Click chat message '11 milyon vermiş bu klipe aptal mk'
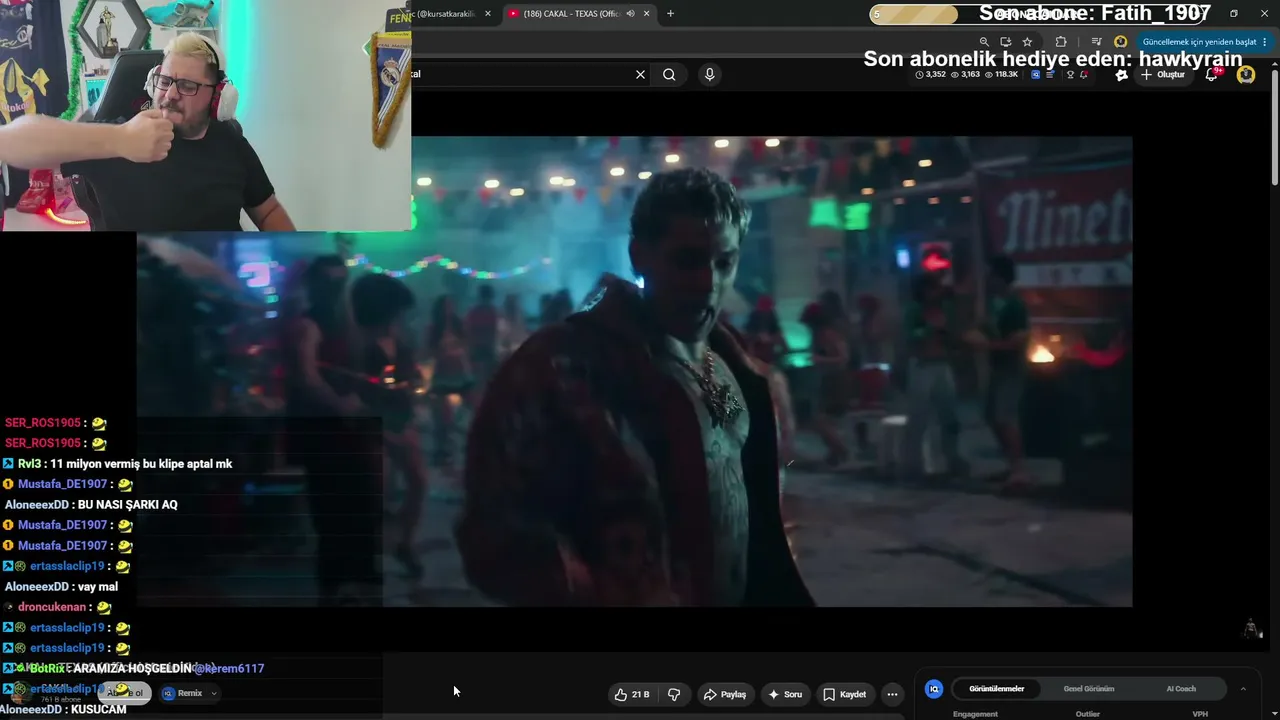The height and width of the screenshot is (720, 1280). pos(141,464)
